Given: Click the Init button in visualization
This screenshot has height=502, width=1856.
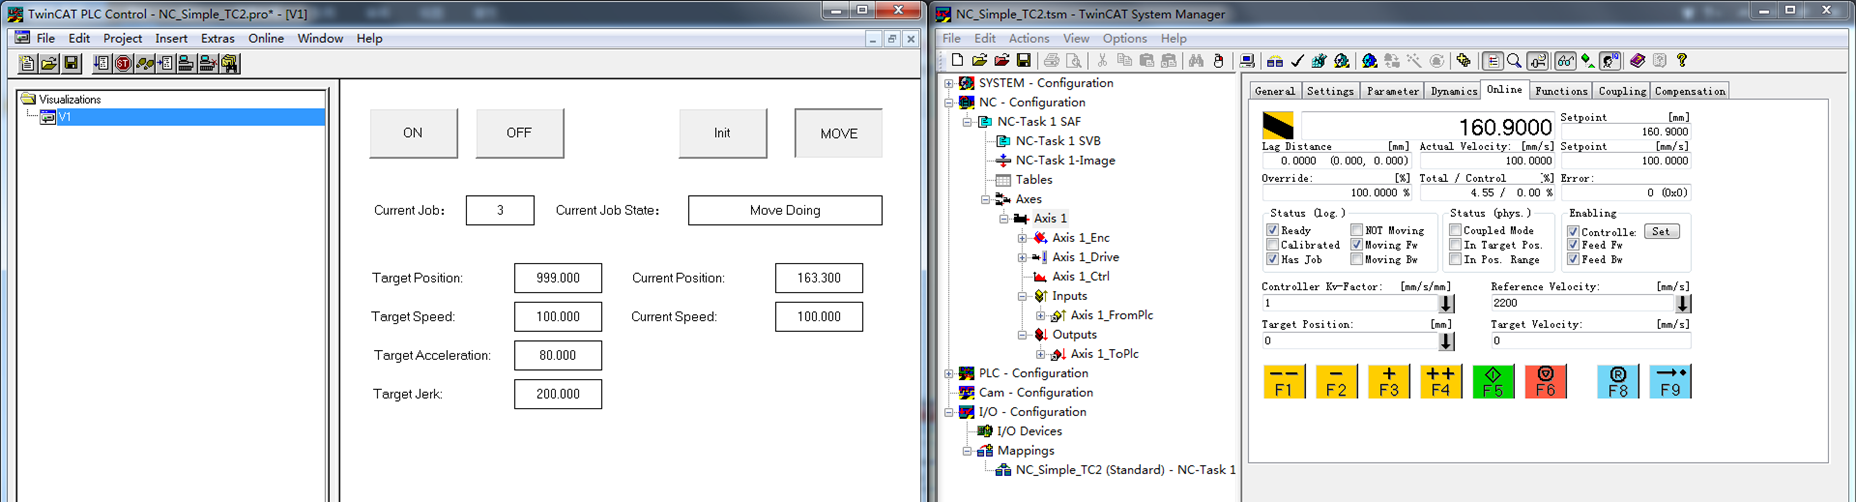Looking at the screenshot, I should pos(722,133).
